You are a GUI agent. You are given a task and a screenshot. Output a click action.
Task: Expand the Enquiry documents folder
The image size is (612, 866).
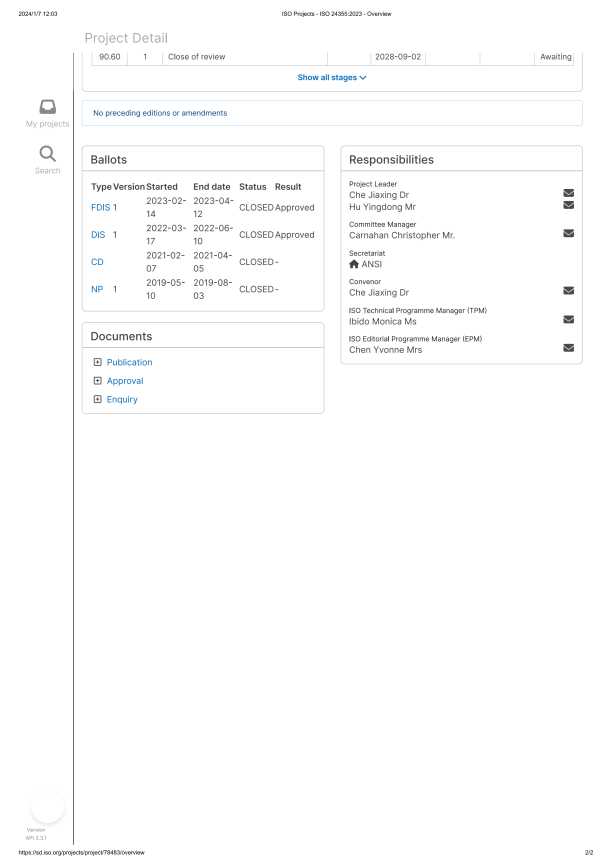[97, 399]
